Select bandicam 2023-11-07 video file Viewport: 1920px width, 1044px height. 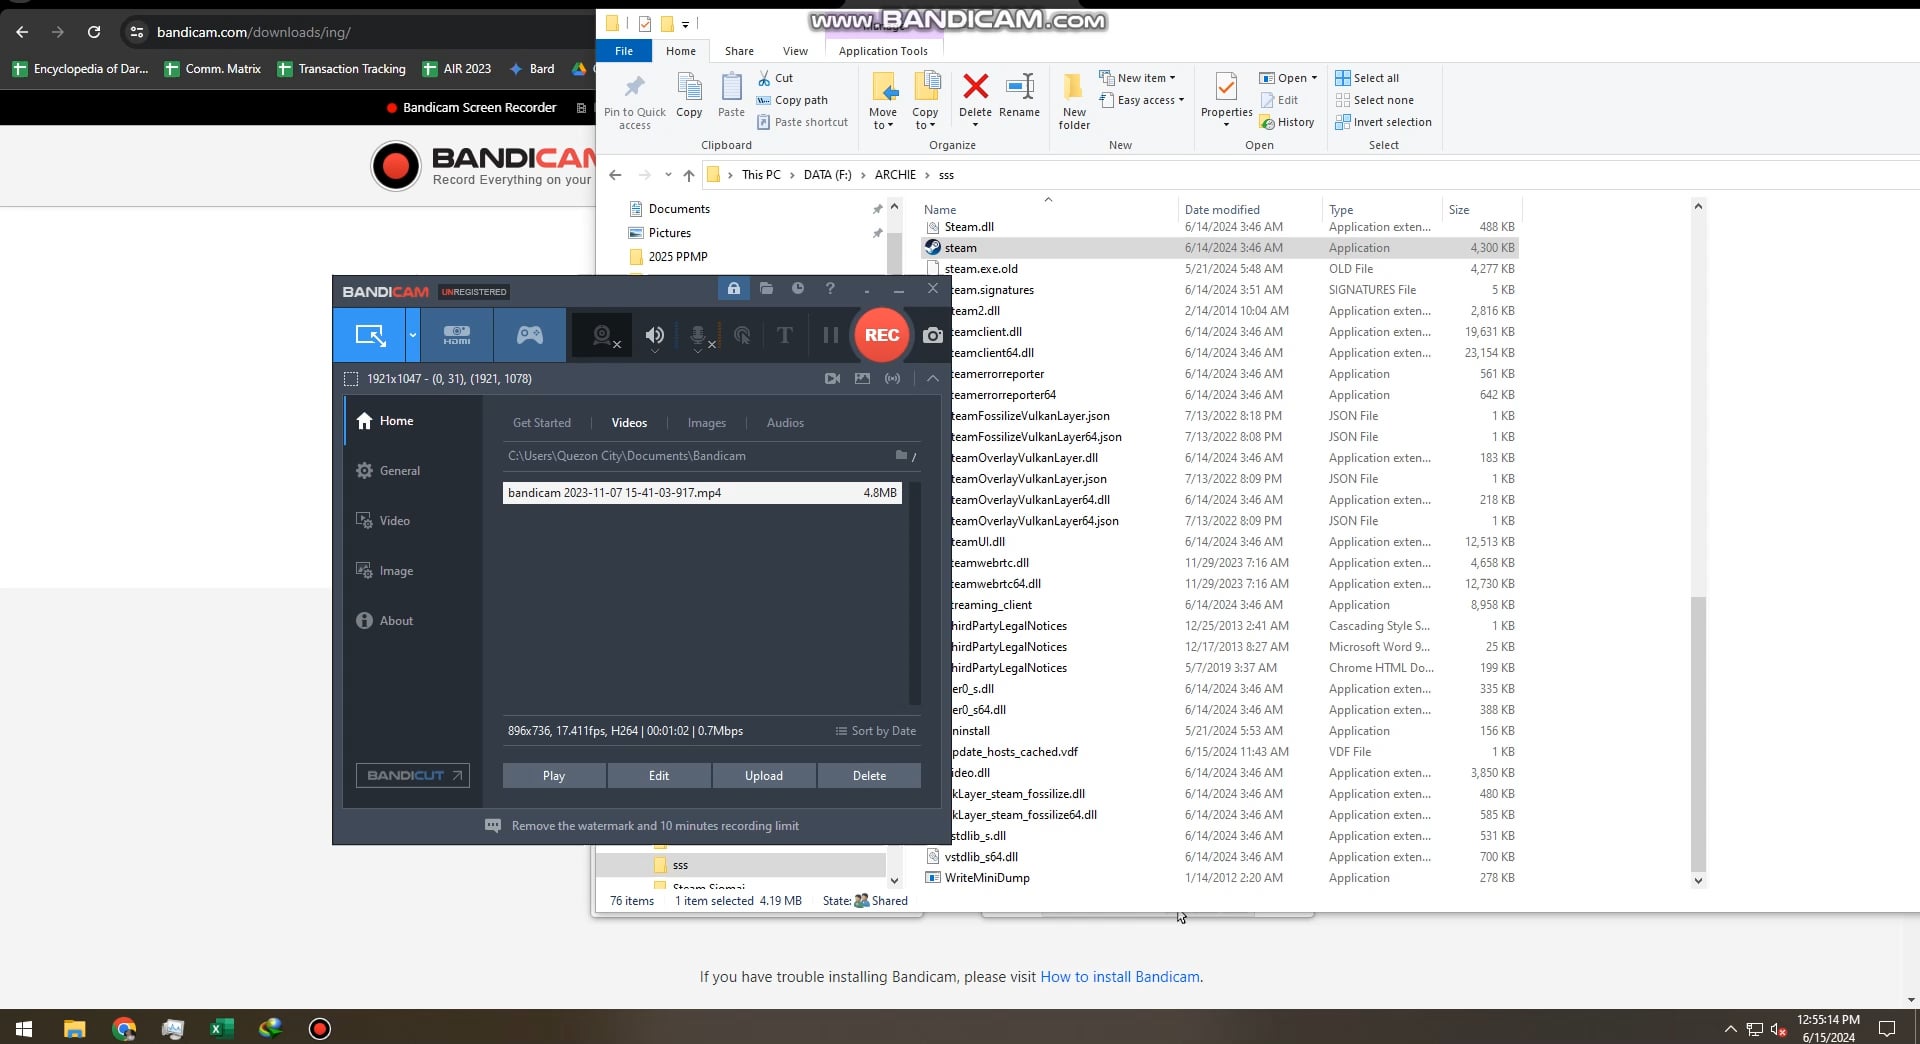[x=700, y=493]
